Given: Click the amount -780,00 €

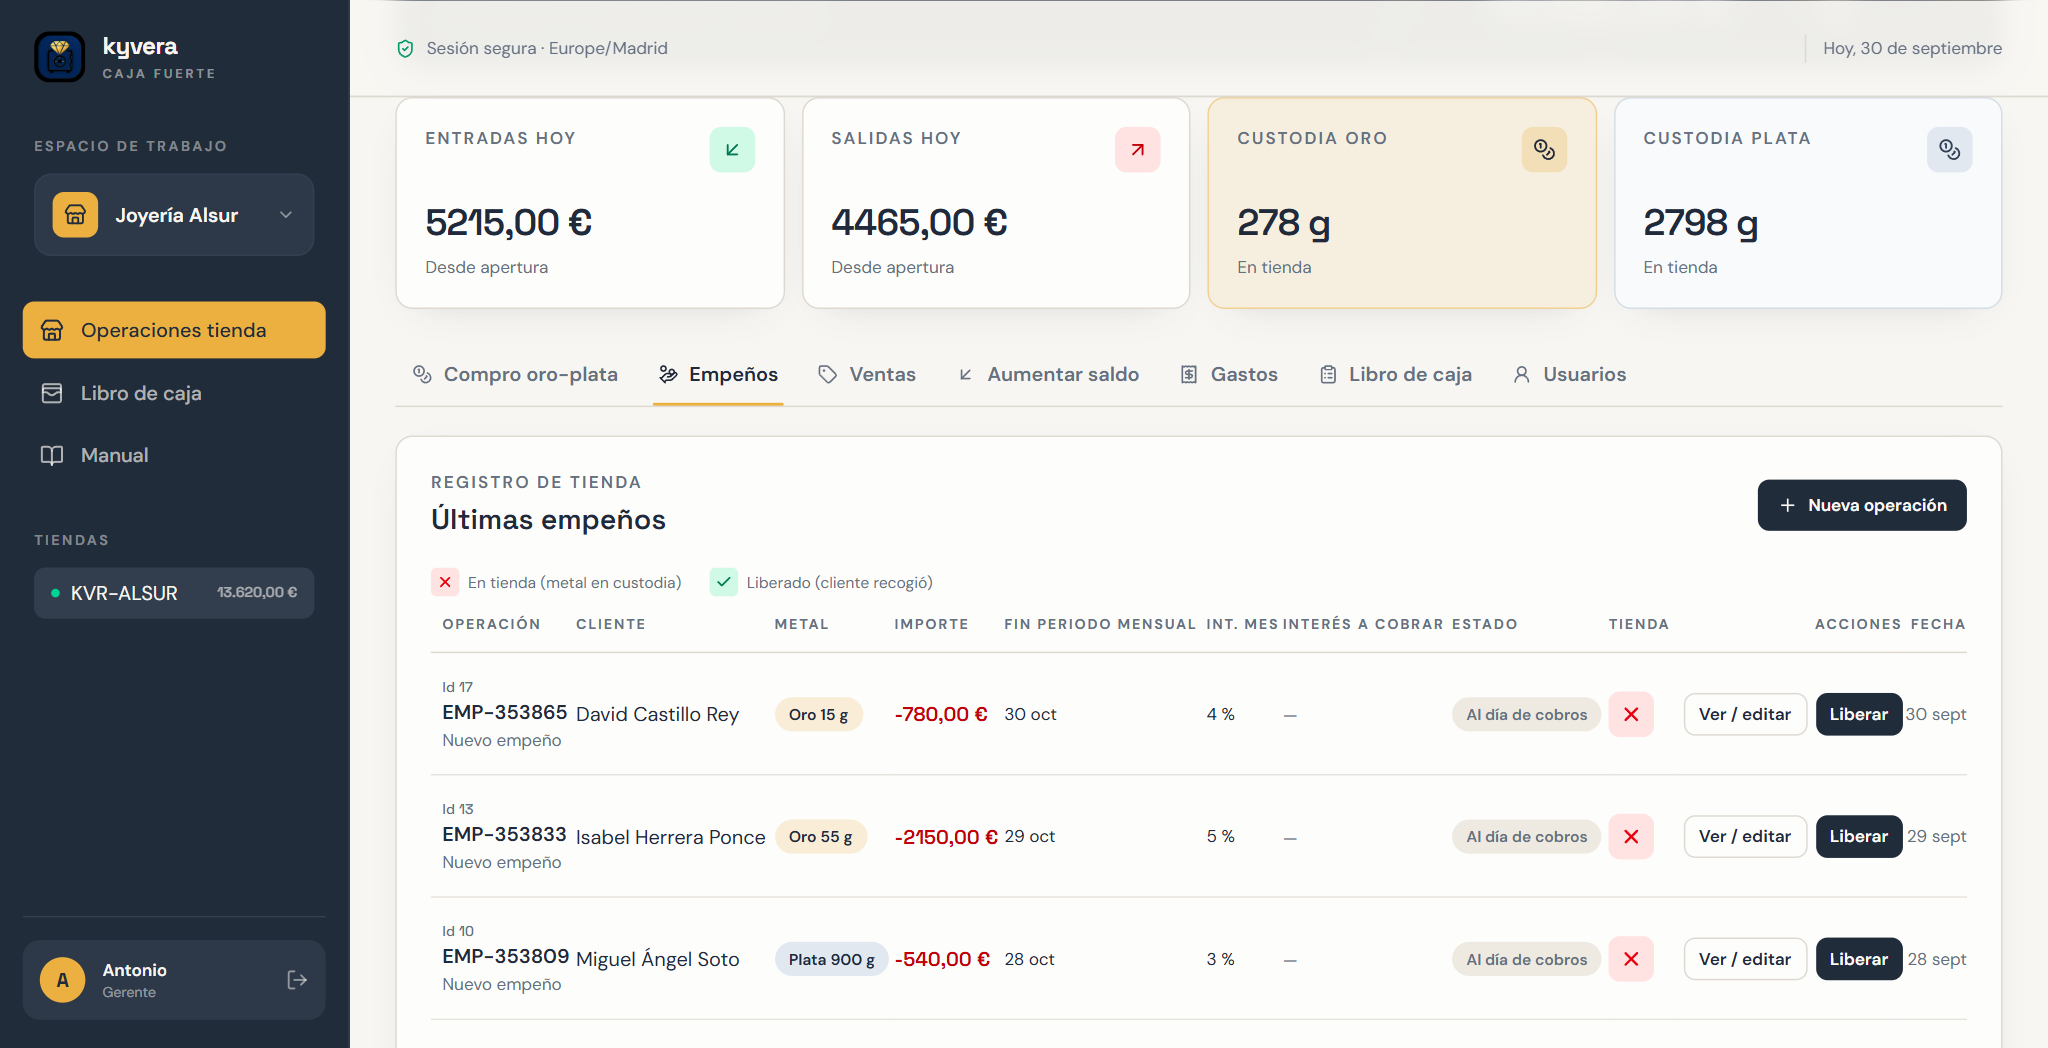Looking at the screenshot, I should [x=941, y=714].
